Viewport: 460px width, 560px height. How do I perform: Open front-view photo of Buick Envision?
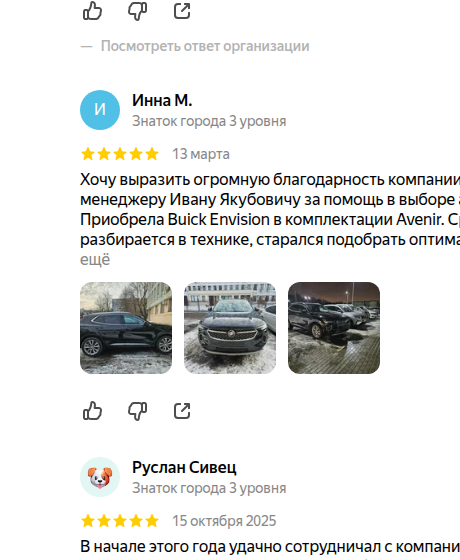click(230, 328)
